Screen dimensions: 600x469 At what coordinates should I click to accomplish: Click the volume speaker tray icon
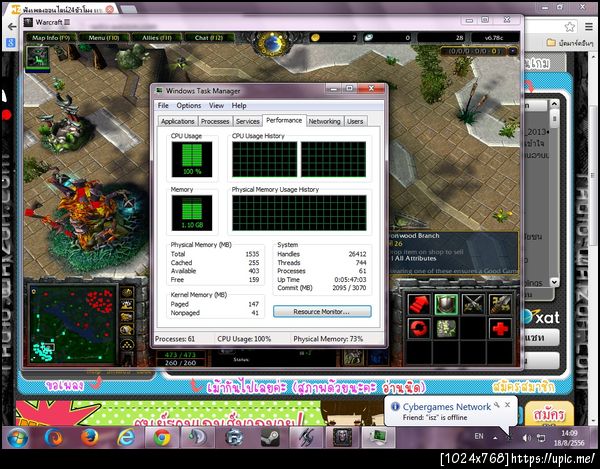(x=526, y=438)
